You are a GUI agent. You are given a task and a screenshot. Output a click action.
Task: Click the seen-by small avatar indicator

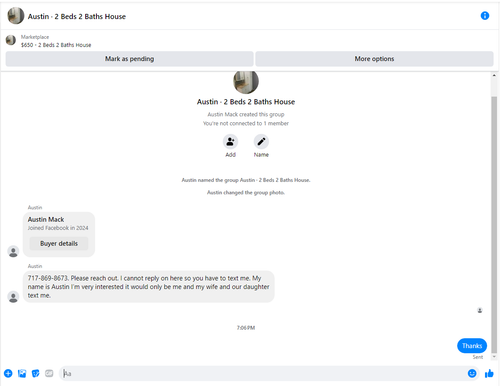coord(480,310)
